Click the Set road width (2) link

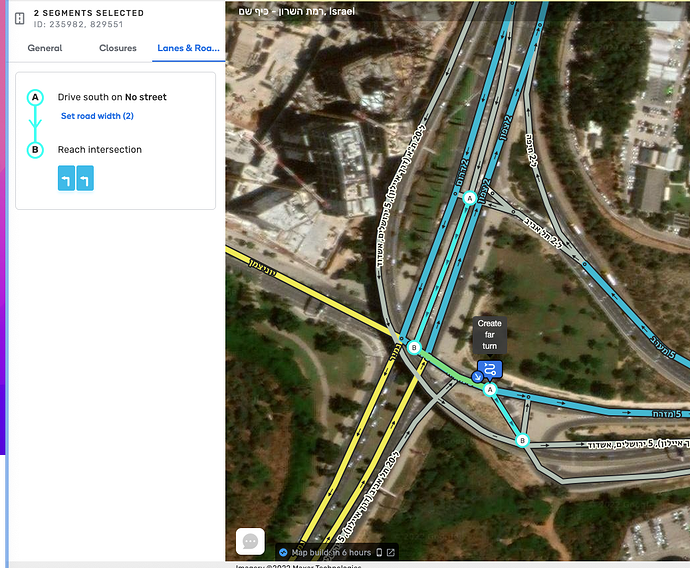(97, 116)
